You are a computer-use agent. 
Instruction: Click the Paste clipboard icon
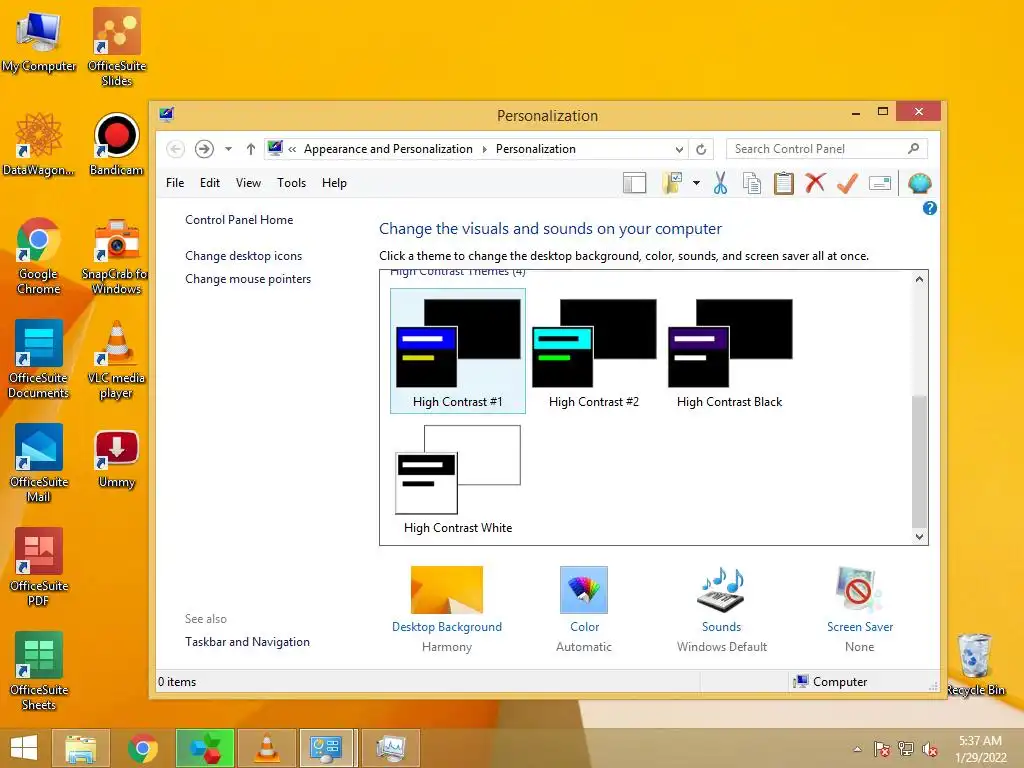784,184
